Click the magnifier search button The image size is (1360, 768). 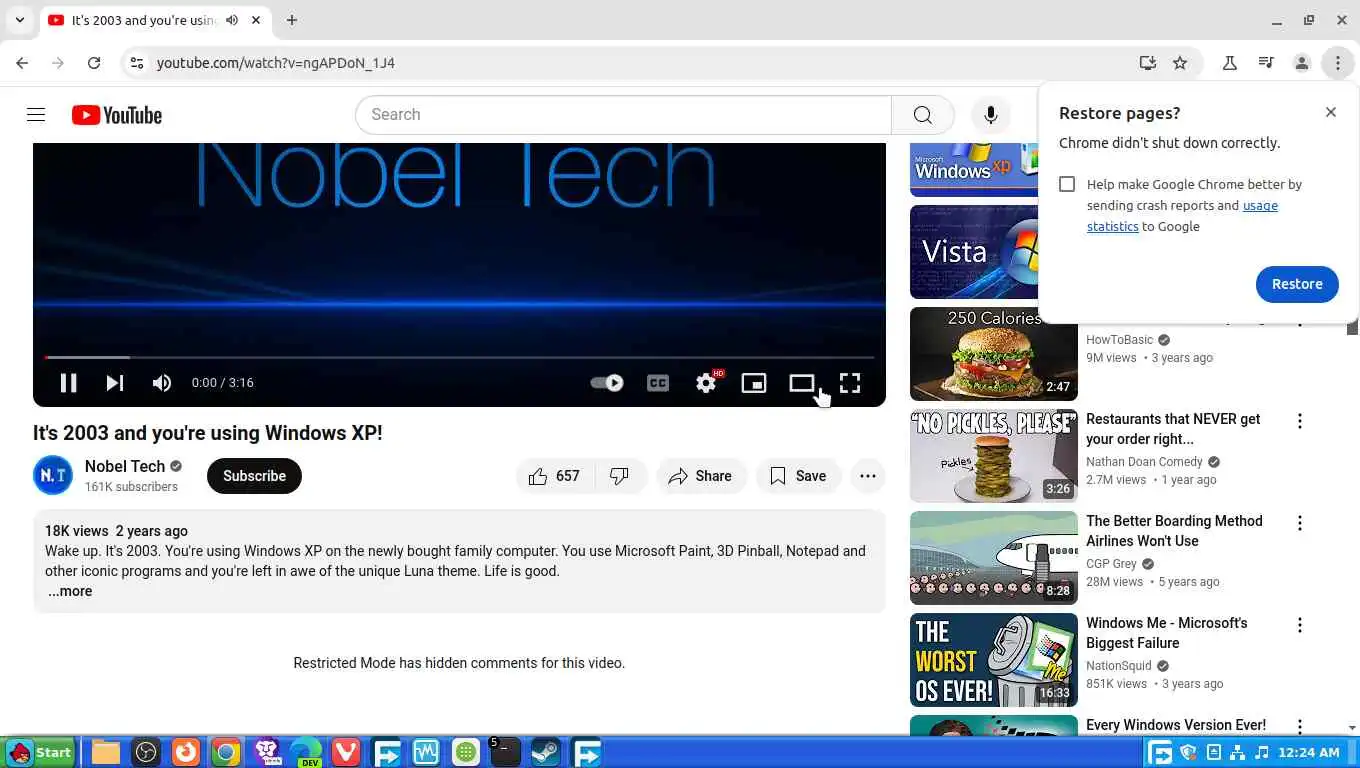click(x=923, y=115)
